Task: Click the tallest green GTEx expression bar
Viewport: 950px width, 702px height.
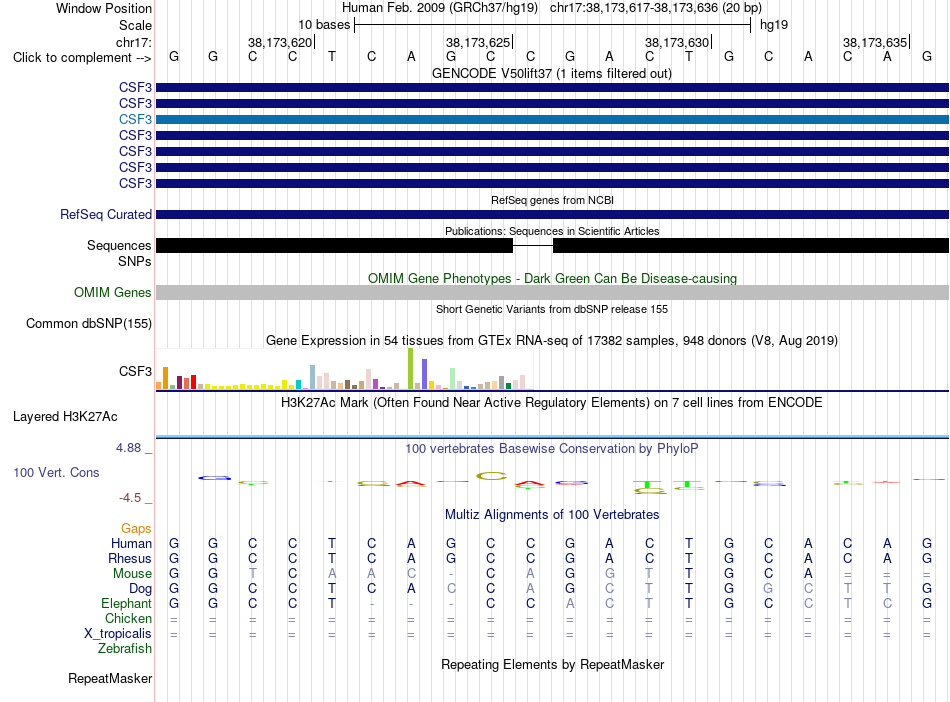Action: 410,368
